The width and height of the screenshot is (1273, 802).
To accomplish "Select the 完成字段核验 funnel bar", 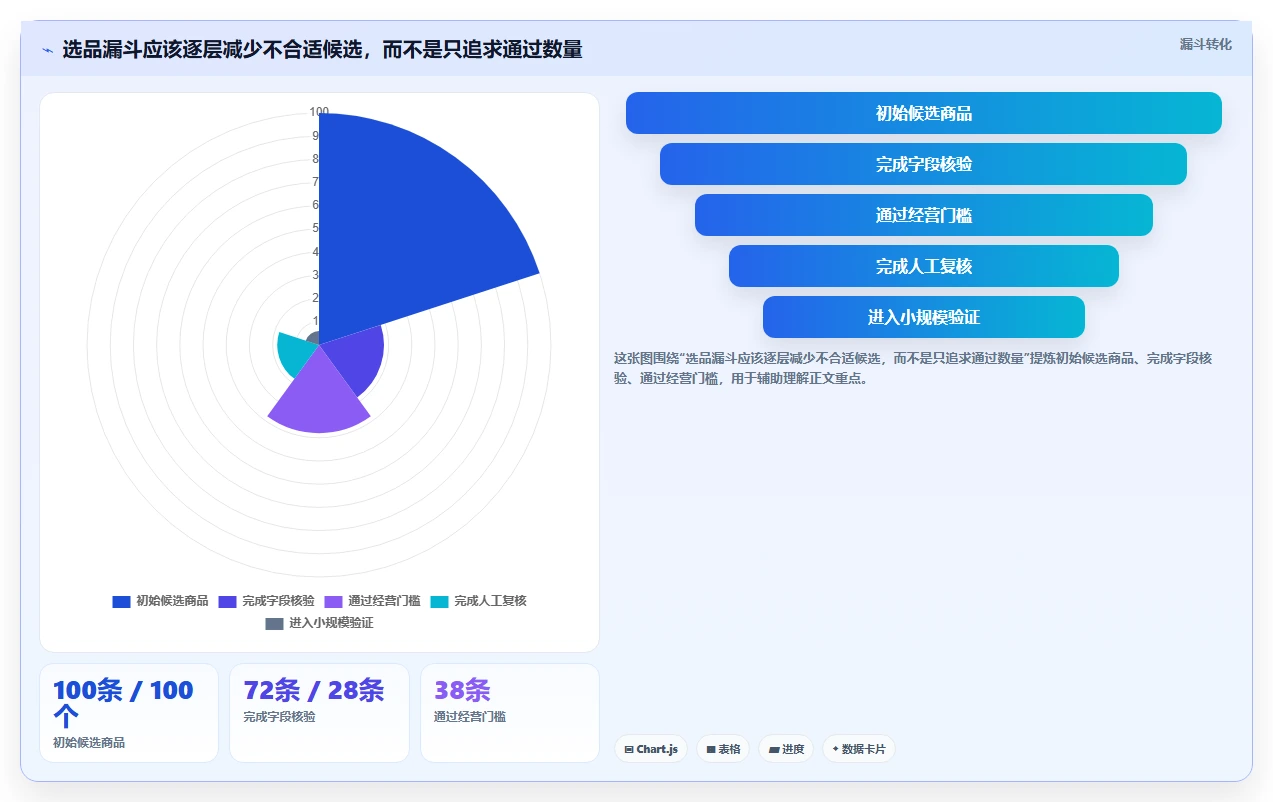I will (923, 164).
